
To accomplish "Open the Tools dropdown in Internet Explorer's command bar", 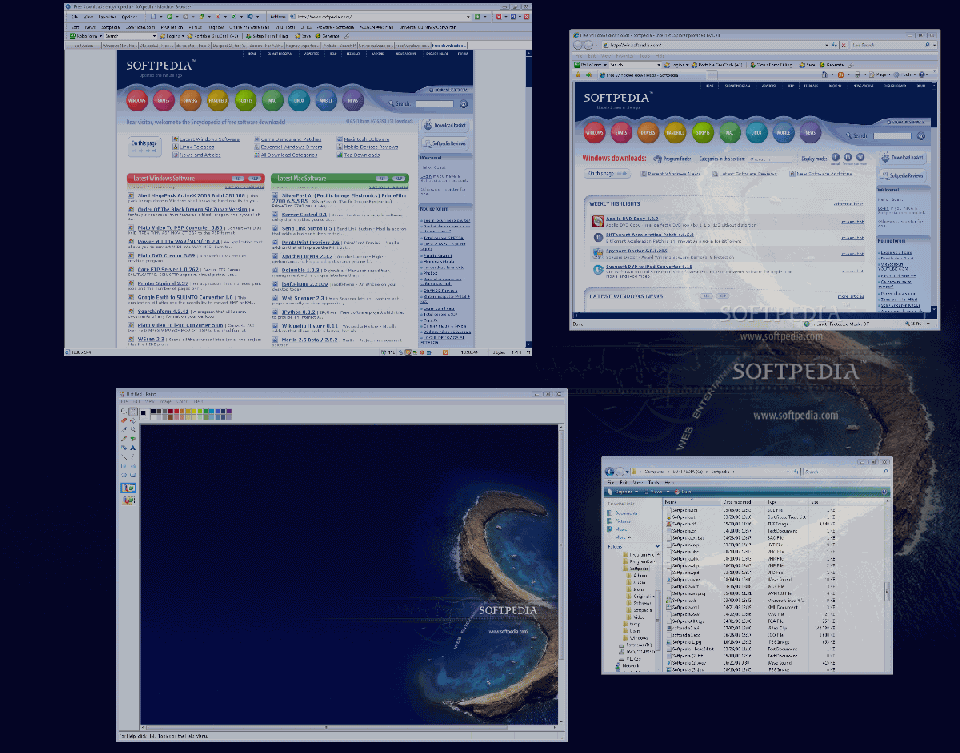I will coord(902,75).
